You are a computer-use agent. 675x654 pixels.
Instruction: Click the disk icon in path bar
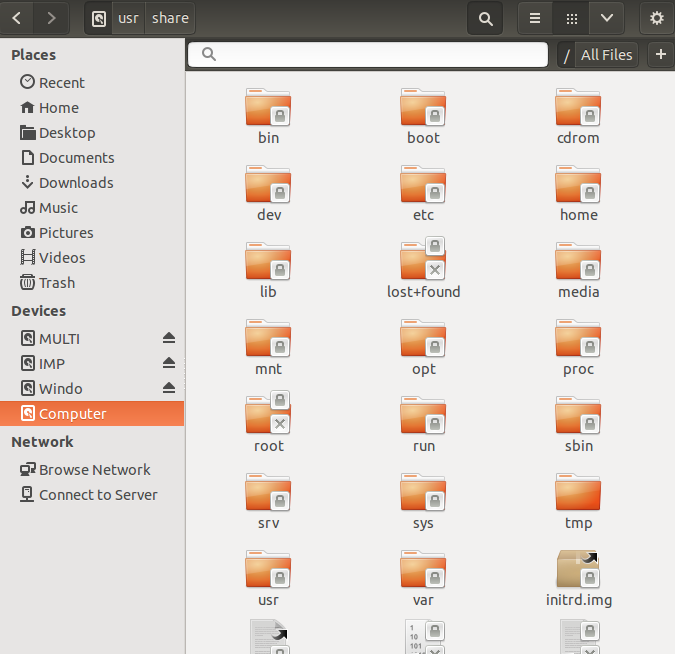tap(99, 18)
